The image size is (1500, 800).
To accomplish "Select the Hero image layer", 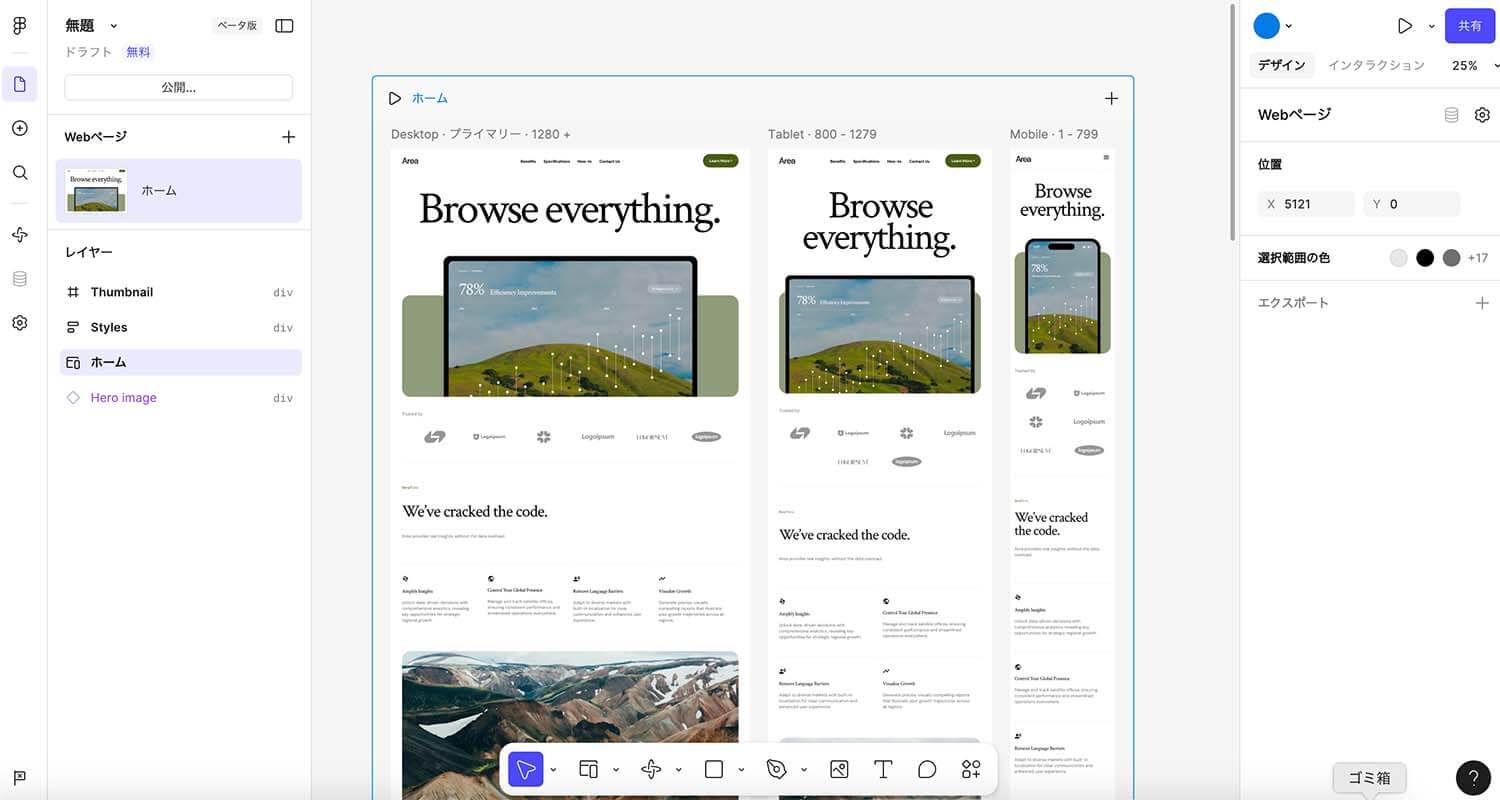I will (x=124, y=398).
